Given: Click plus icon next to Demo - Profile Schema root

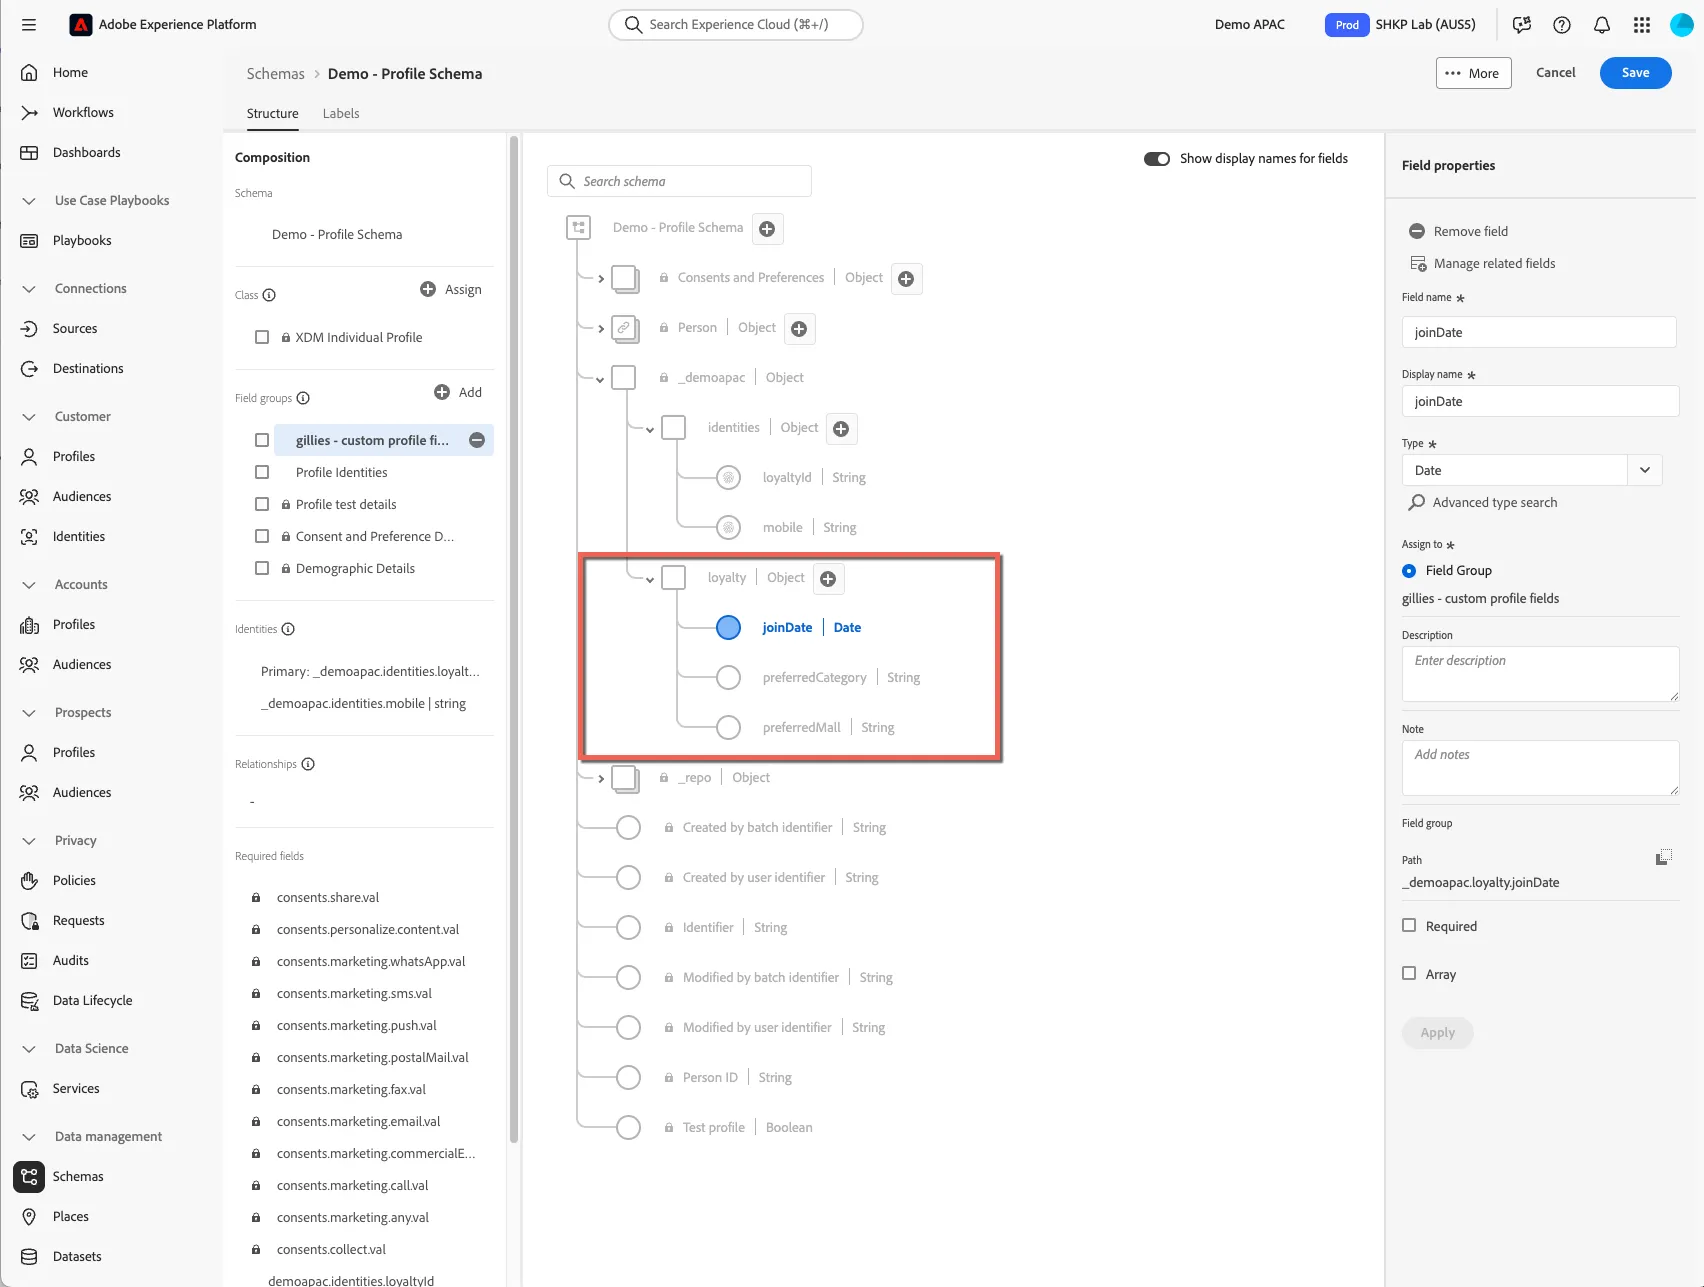Looking at the screenshot, I should [767, 229].
